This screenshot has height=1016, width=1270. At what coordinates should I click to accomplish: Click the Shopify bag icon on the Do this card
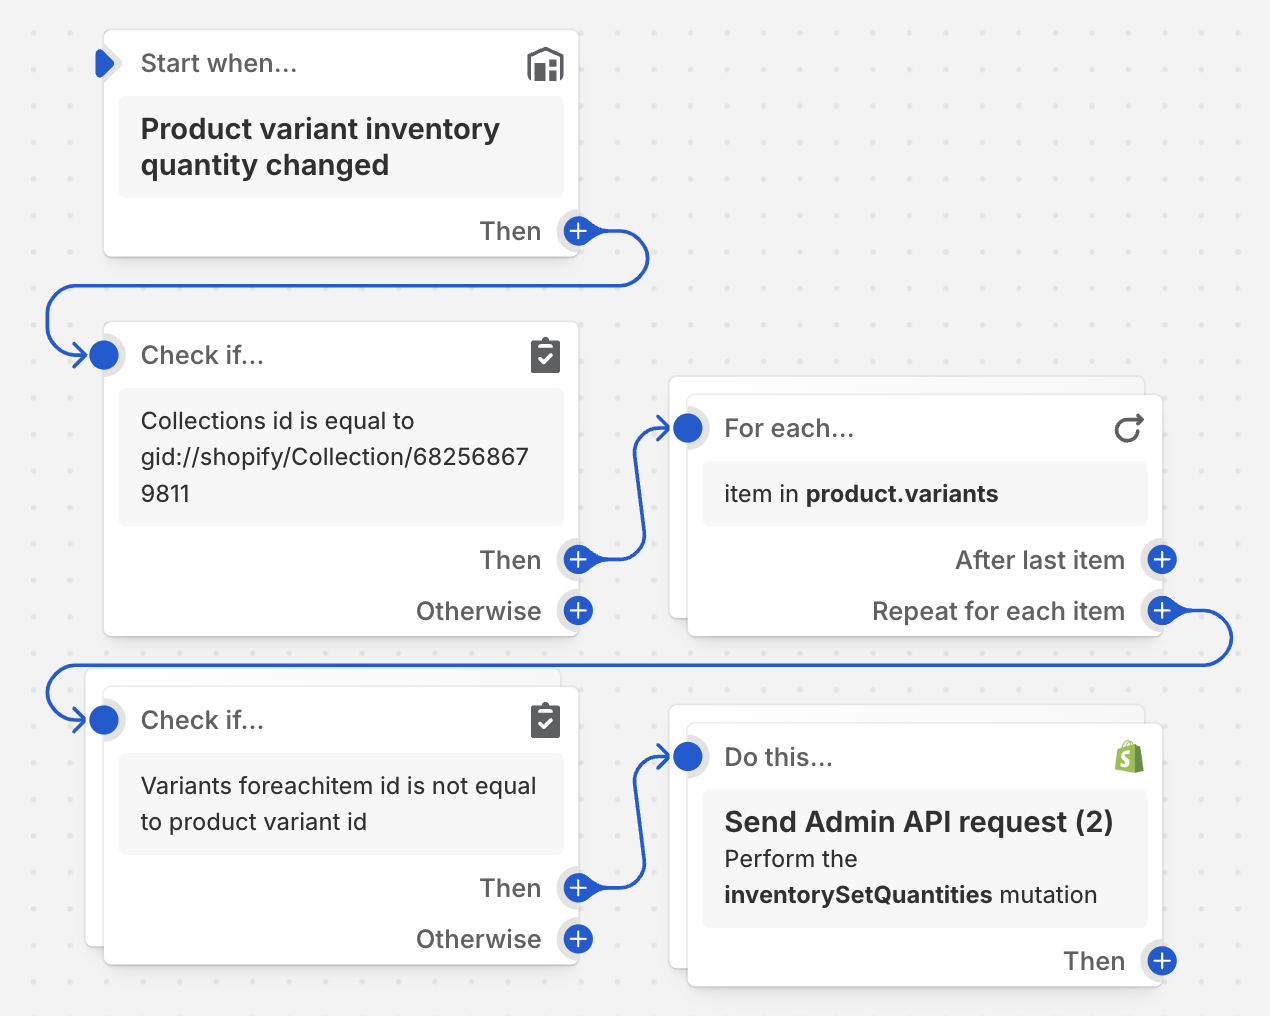tap(1129, 757)
